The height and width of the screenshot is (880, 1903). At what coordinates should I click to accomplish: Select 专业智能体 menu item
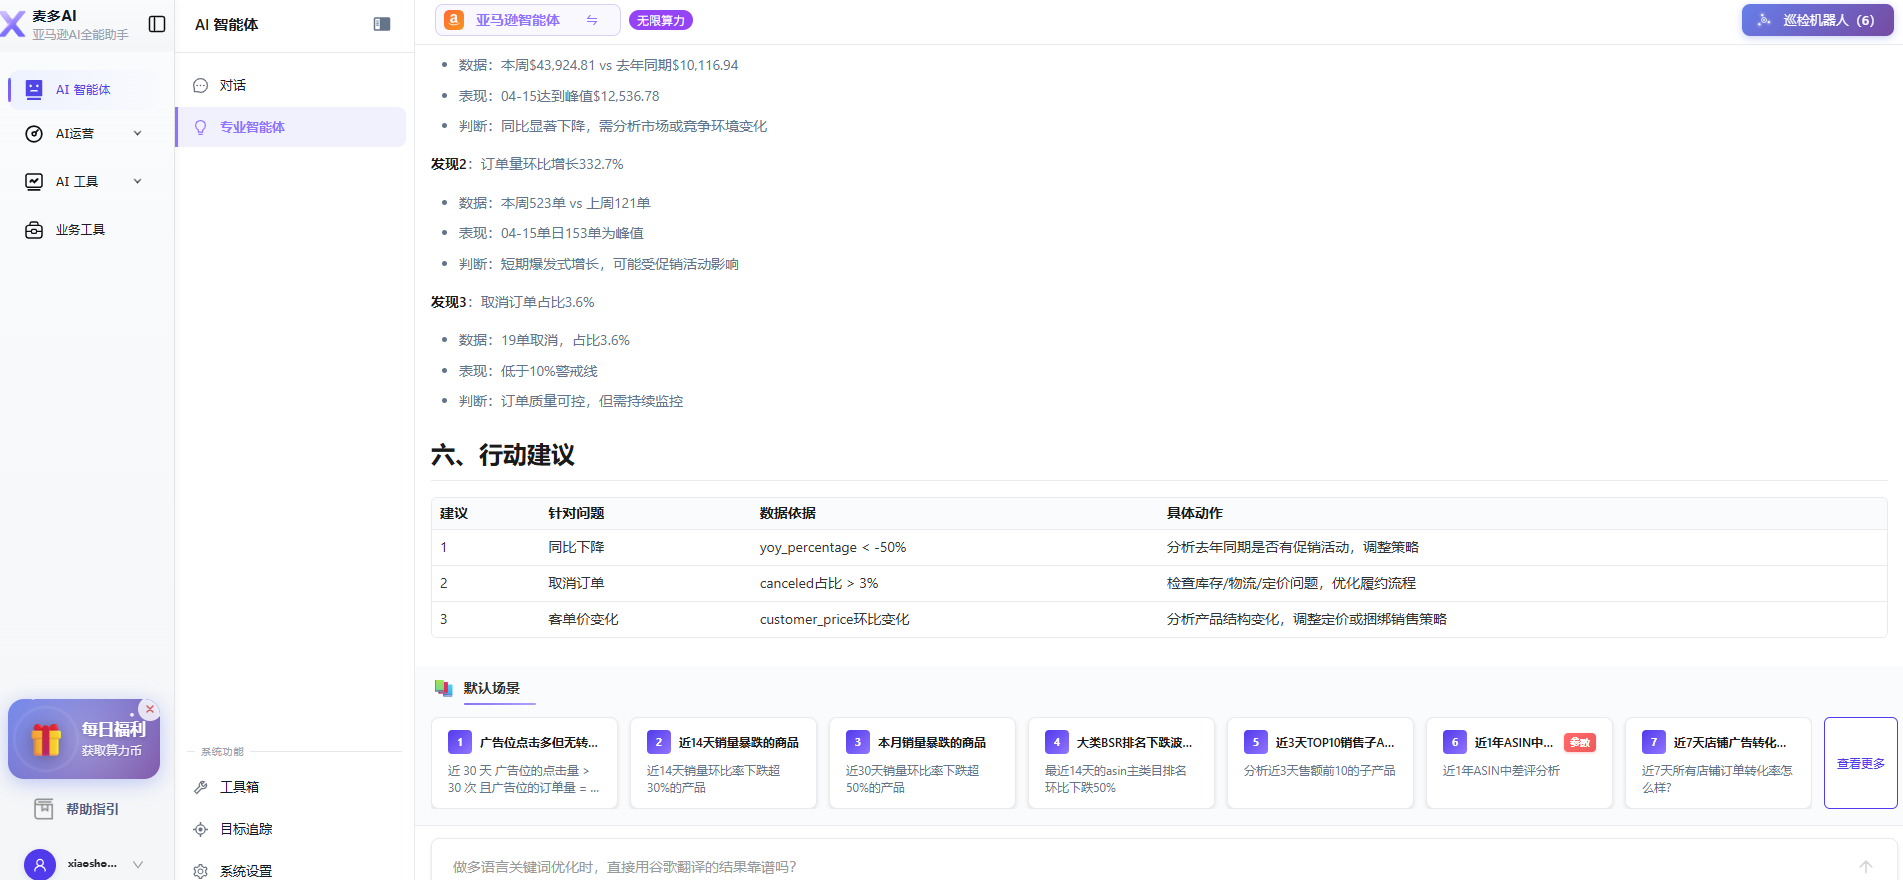coord(292,127)
